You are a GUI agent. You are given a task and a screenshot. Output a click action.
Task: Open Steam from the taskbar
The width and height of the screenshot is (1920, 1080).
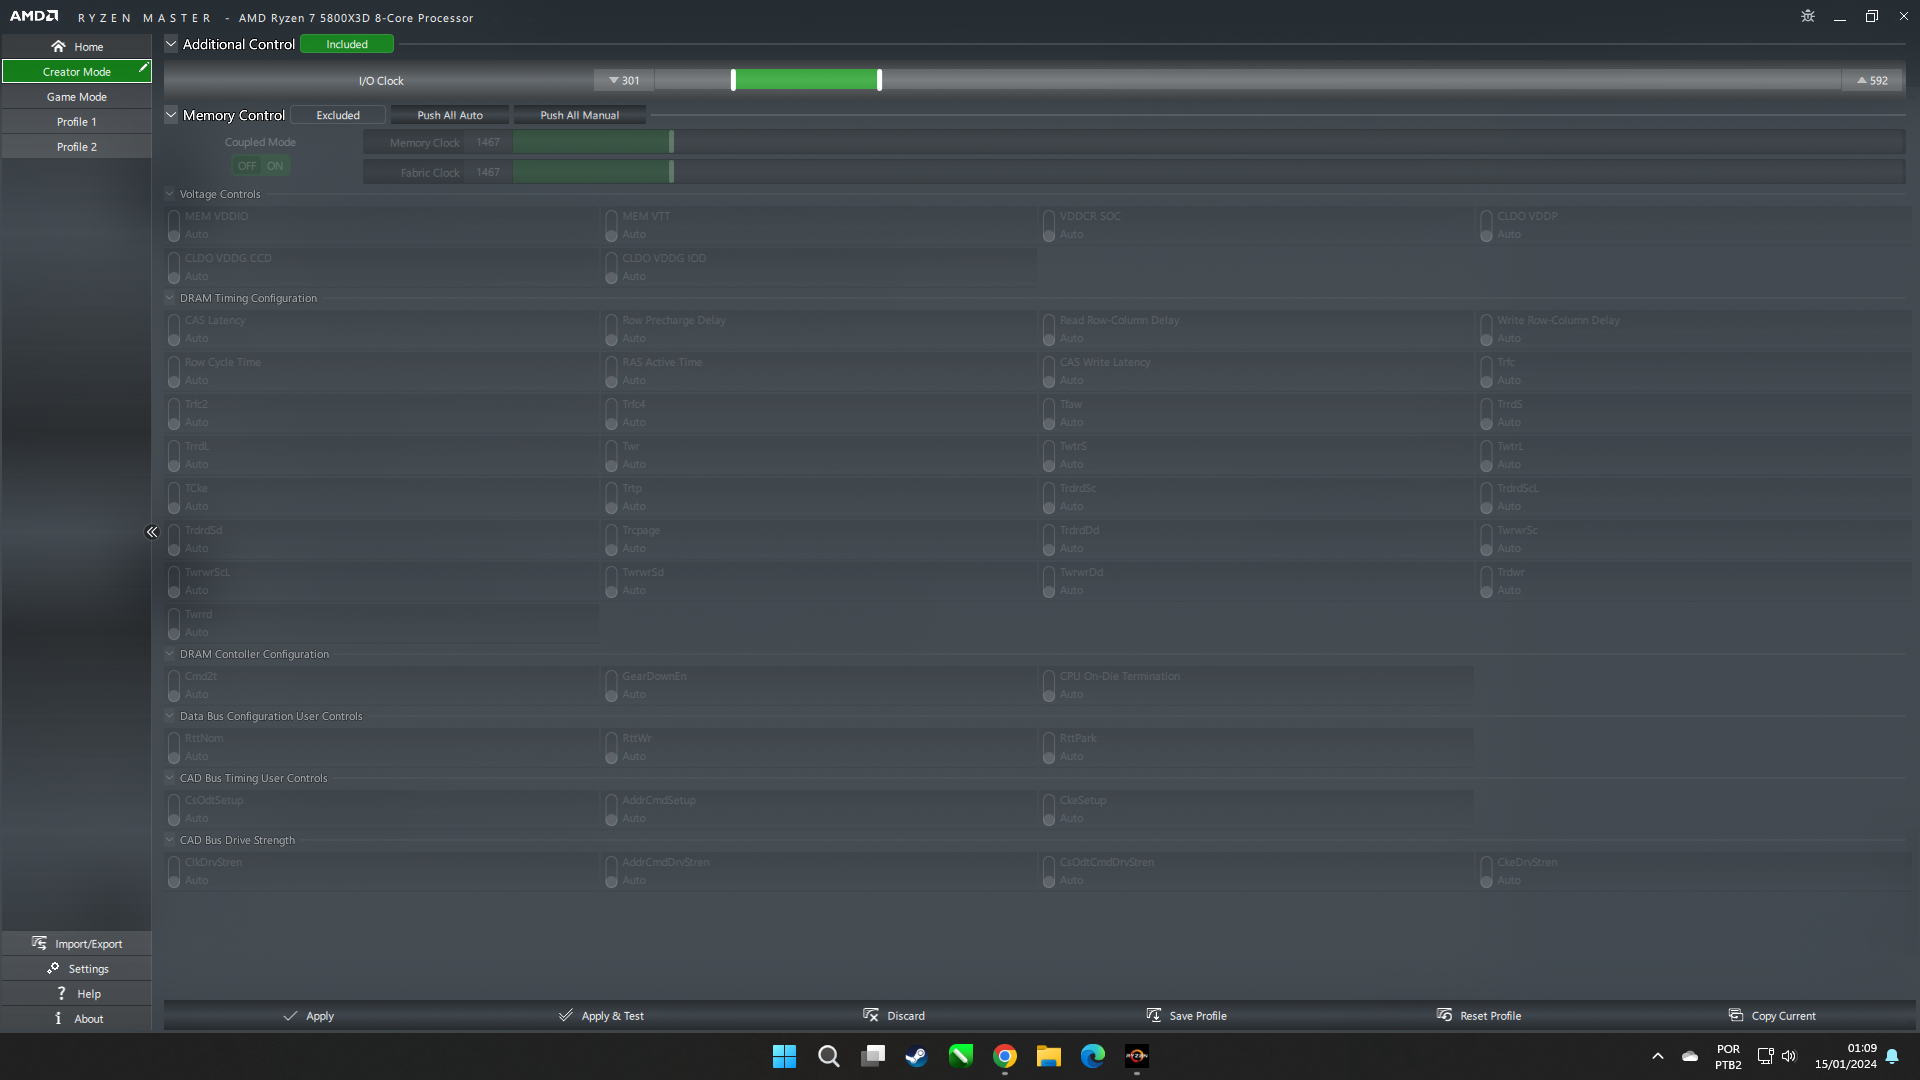point(916,1056)
